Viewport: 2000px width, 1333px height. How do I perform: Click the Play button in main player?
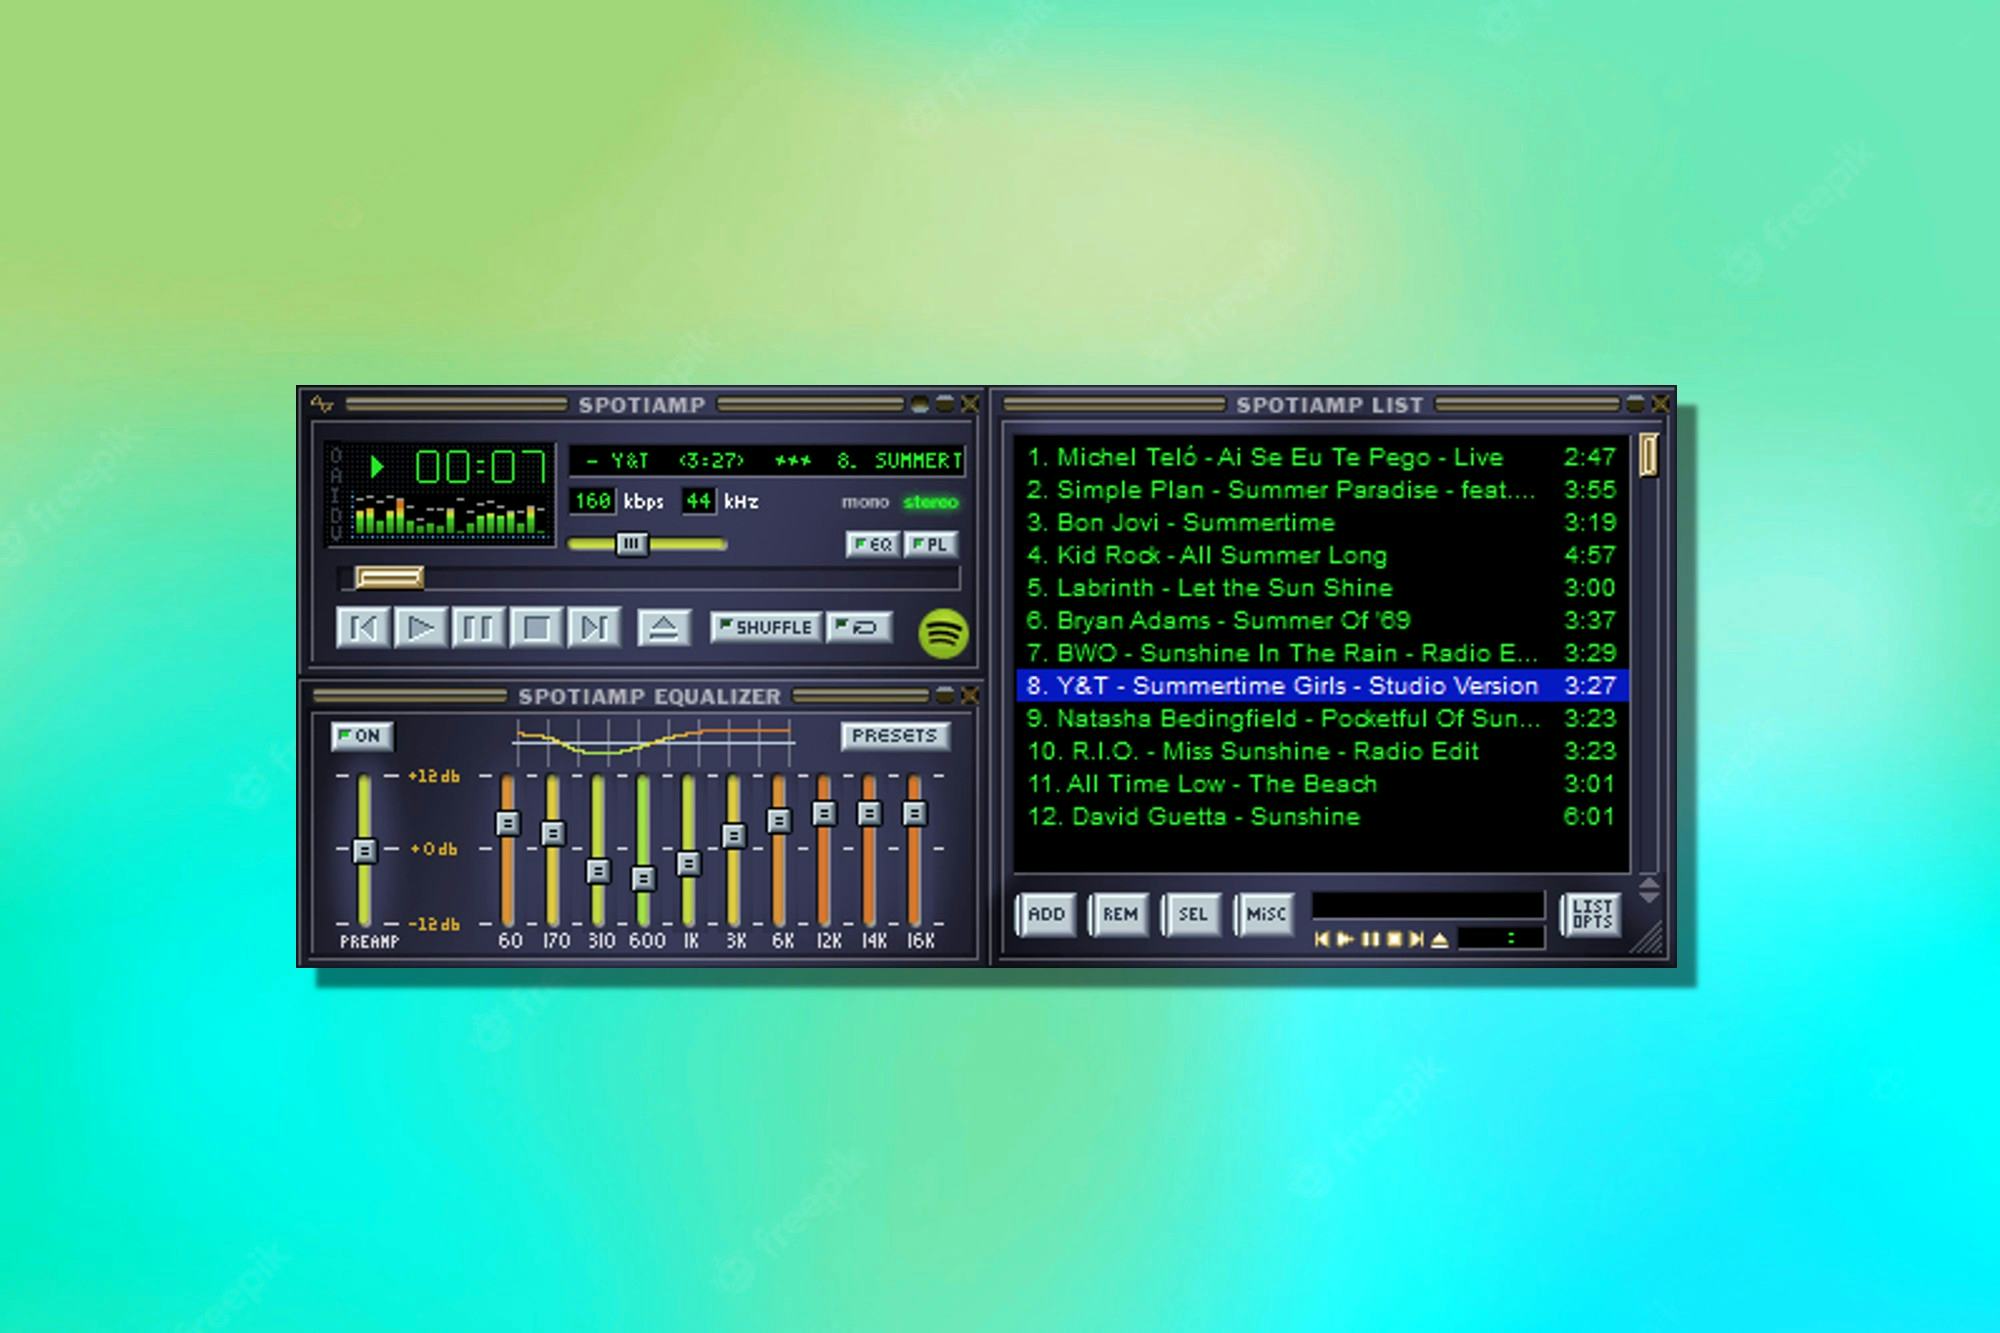(420, 628)
